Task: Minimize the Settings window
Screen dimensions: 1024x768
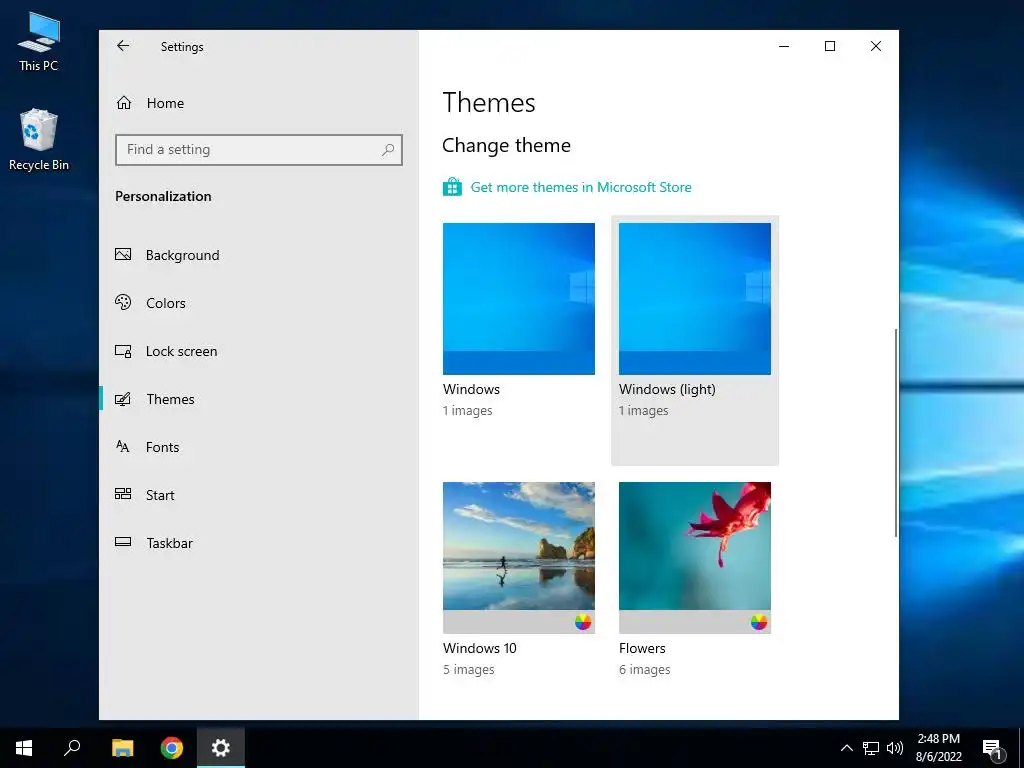Action: tap(784, 46)
